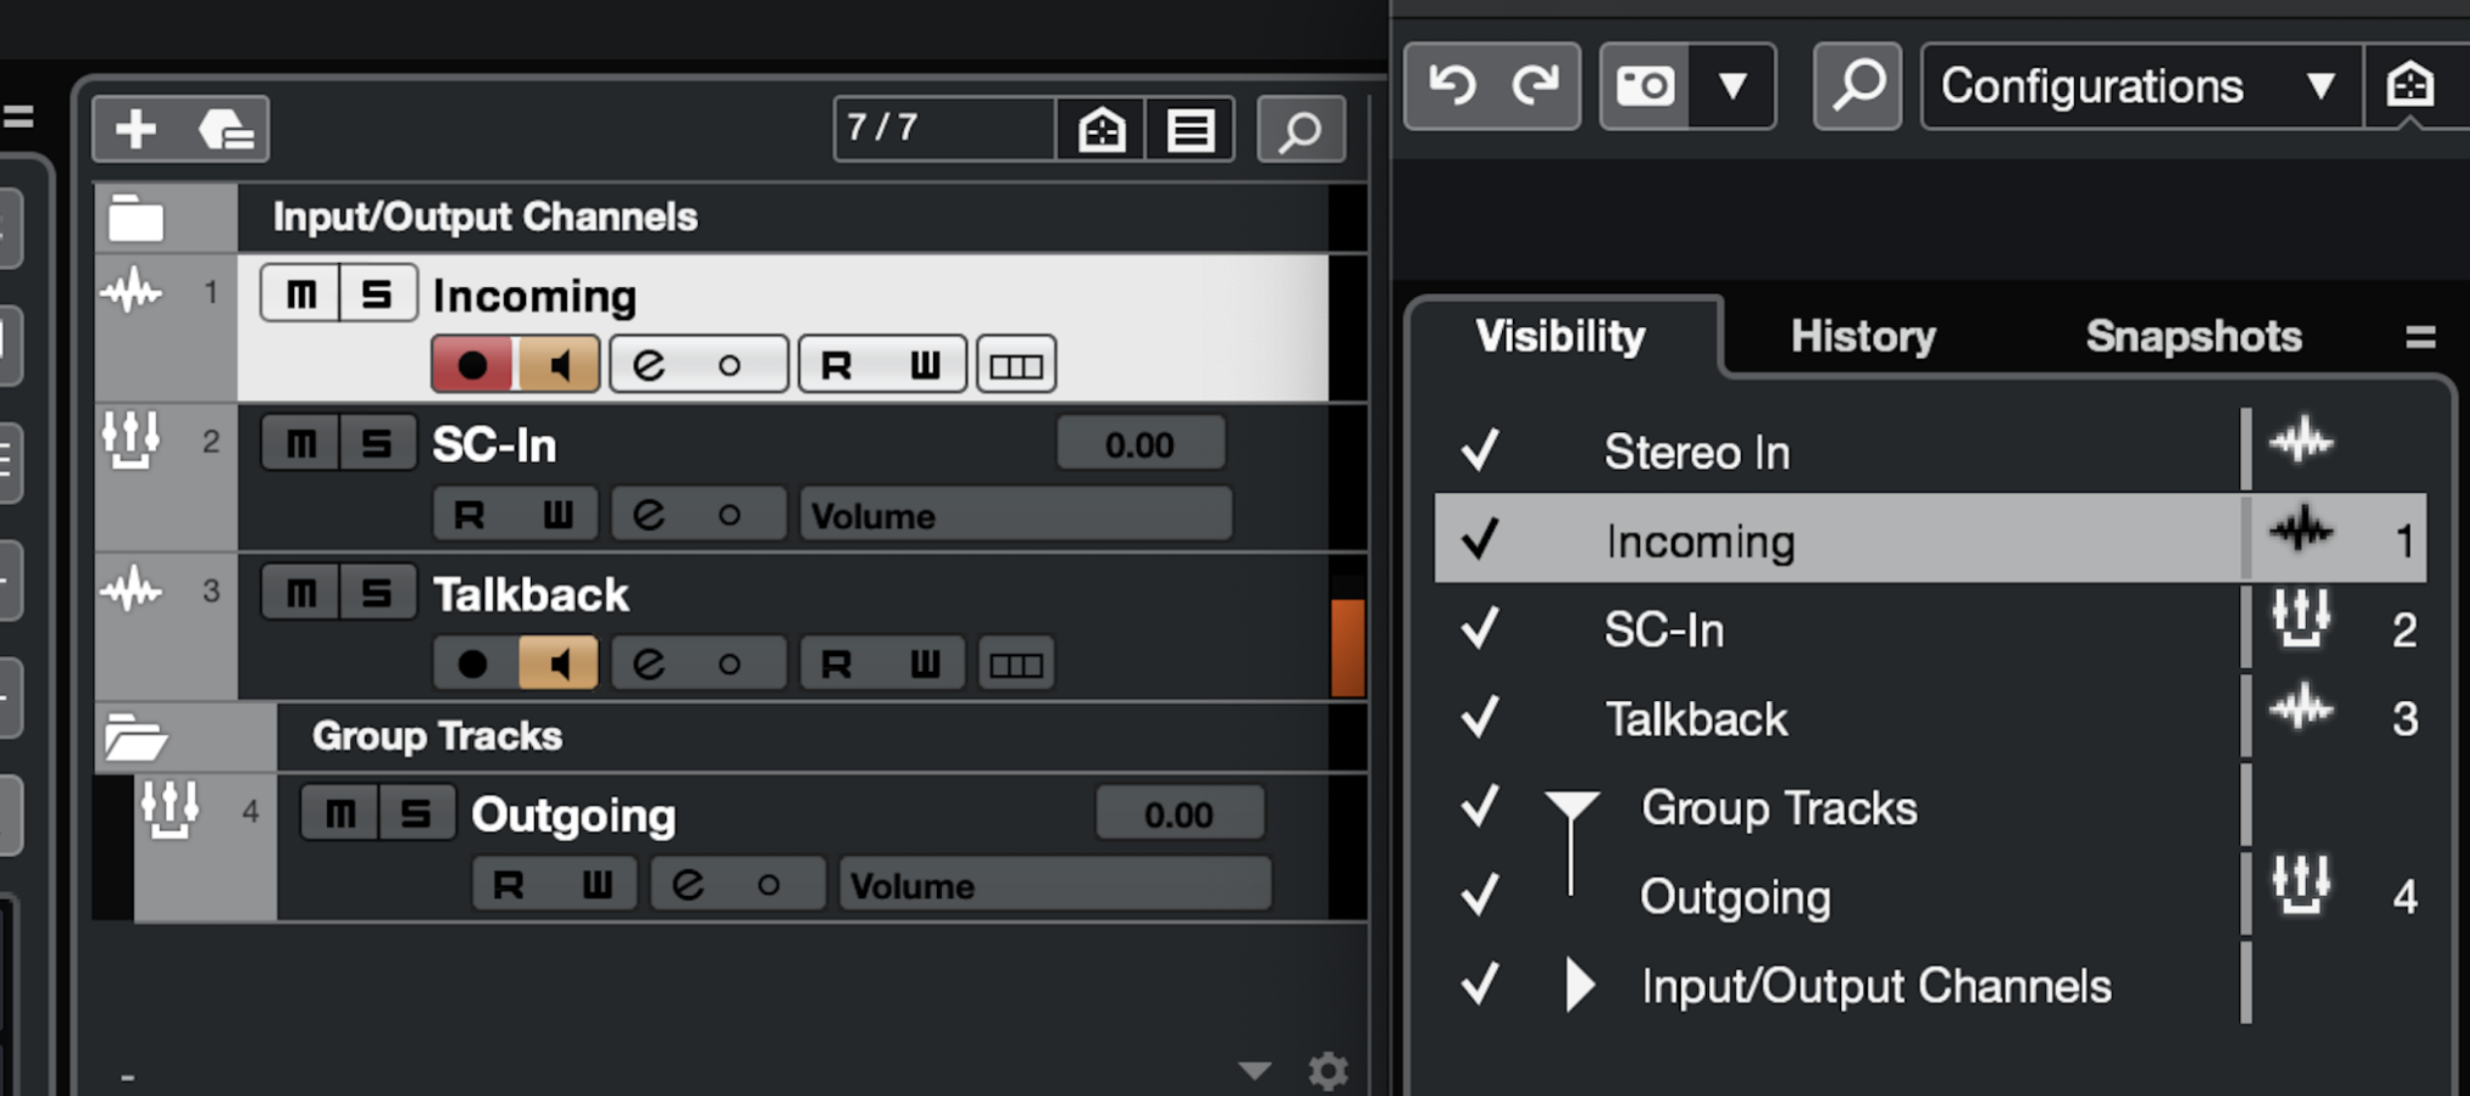Switch to the Snapshots tab
Viewport: 2470px width, 1096px height.
coord(2193,337)
